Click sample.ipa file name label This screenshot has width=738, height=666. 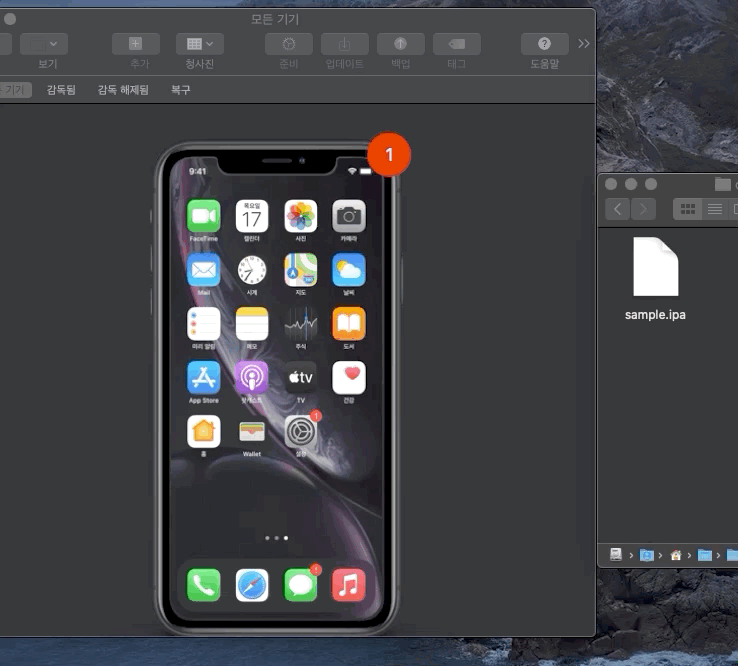[x=655, y=315]
